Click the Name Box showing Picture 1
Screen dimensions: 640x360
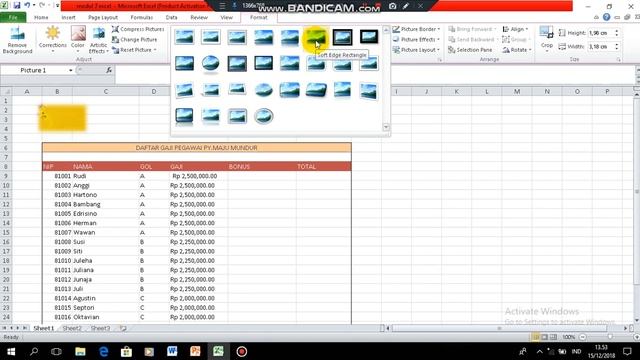click(x=37, y=70)
